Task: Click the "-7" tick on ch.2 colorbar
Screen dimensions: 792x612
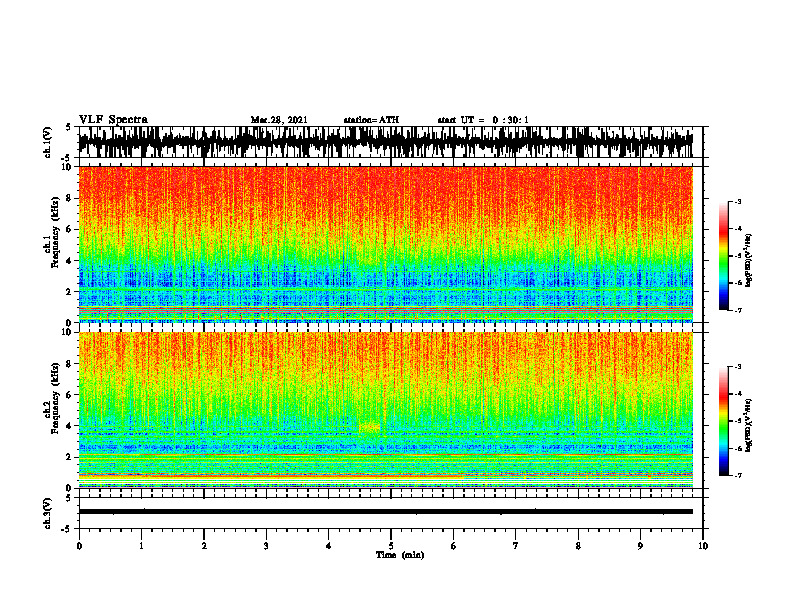Action: 738,475
